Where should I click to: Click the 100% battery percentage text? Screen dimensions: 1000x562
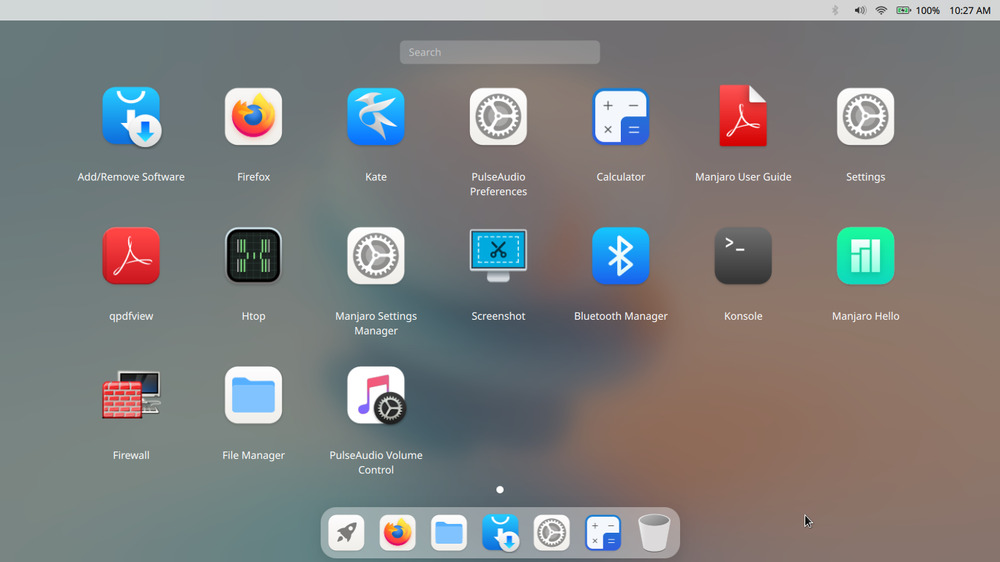[x=927, y=10]
